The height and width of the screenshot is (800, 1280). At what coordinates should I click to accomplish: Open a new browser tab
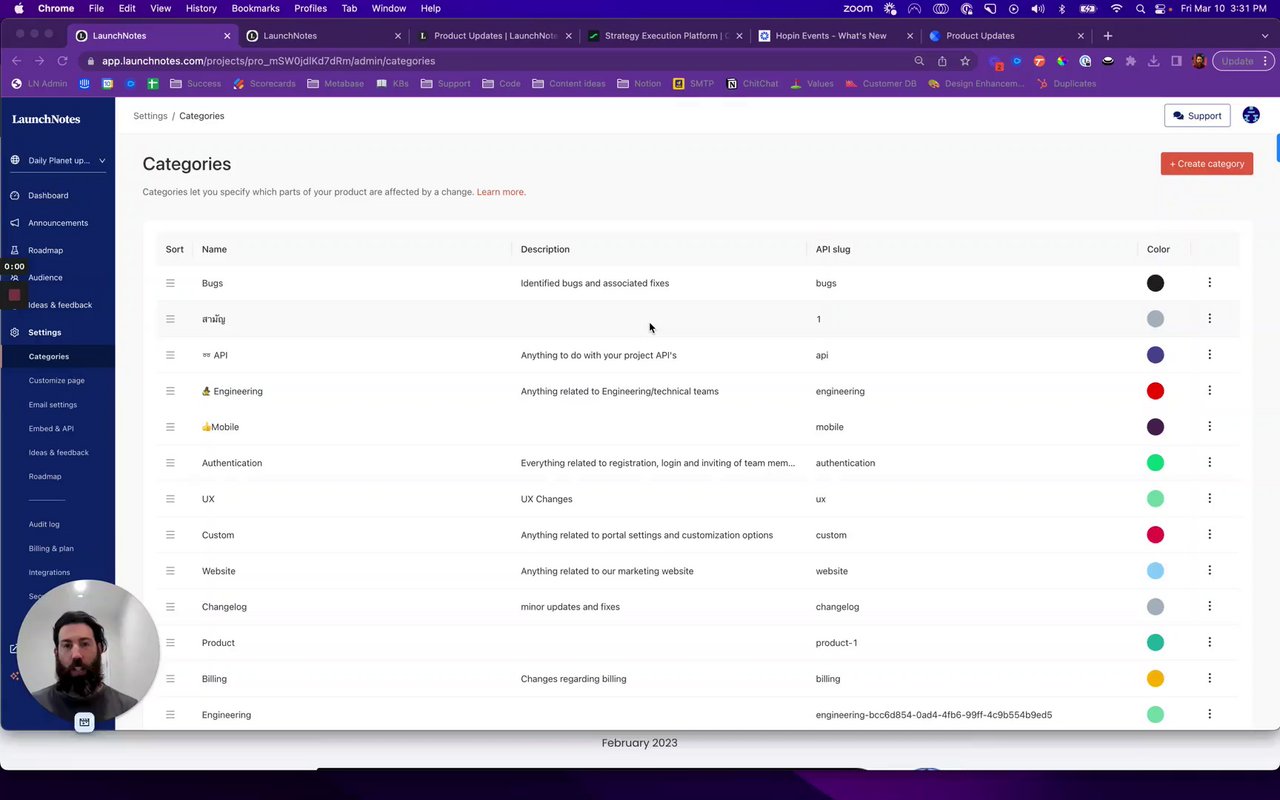tap(1107, 36)
